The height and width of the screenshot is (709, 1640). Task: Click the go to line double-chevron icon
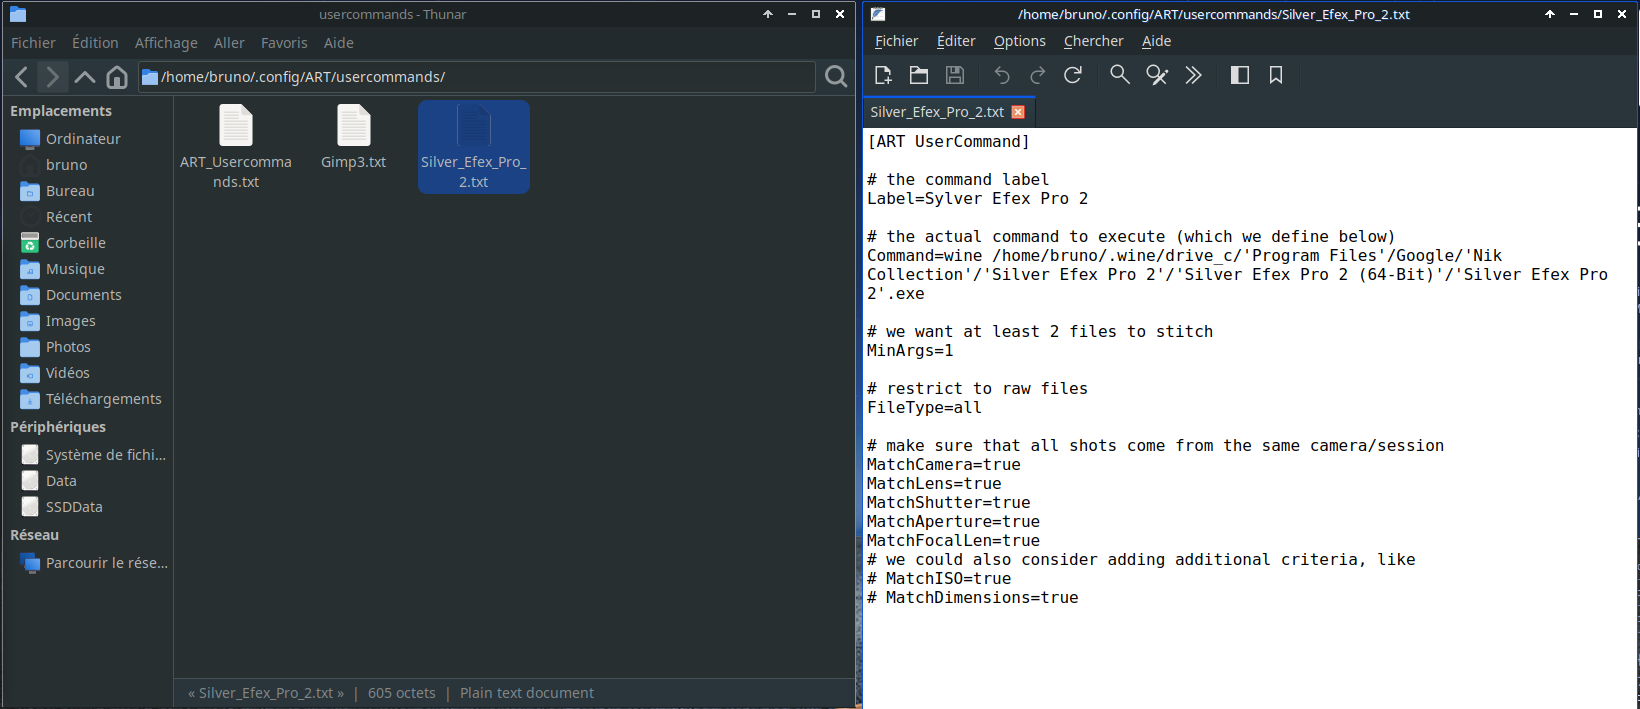click(x=1193, y=75)
